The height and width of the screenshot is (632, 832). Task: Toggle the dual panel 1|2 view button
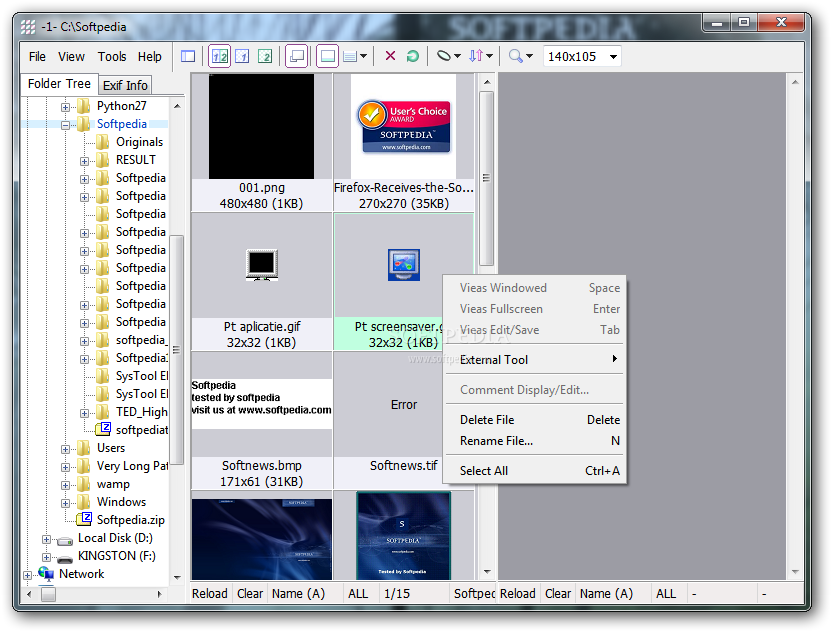[x=220, y=56]
